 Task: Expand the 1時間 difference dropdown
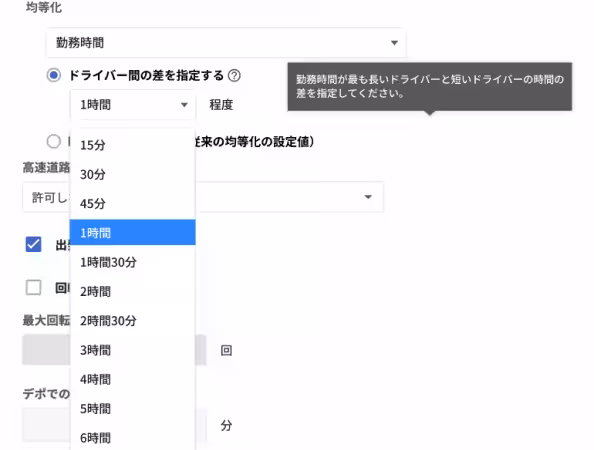coord(133,105)
